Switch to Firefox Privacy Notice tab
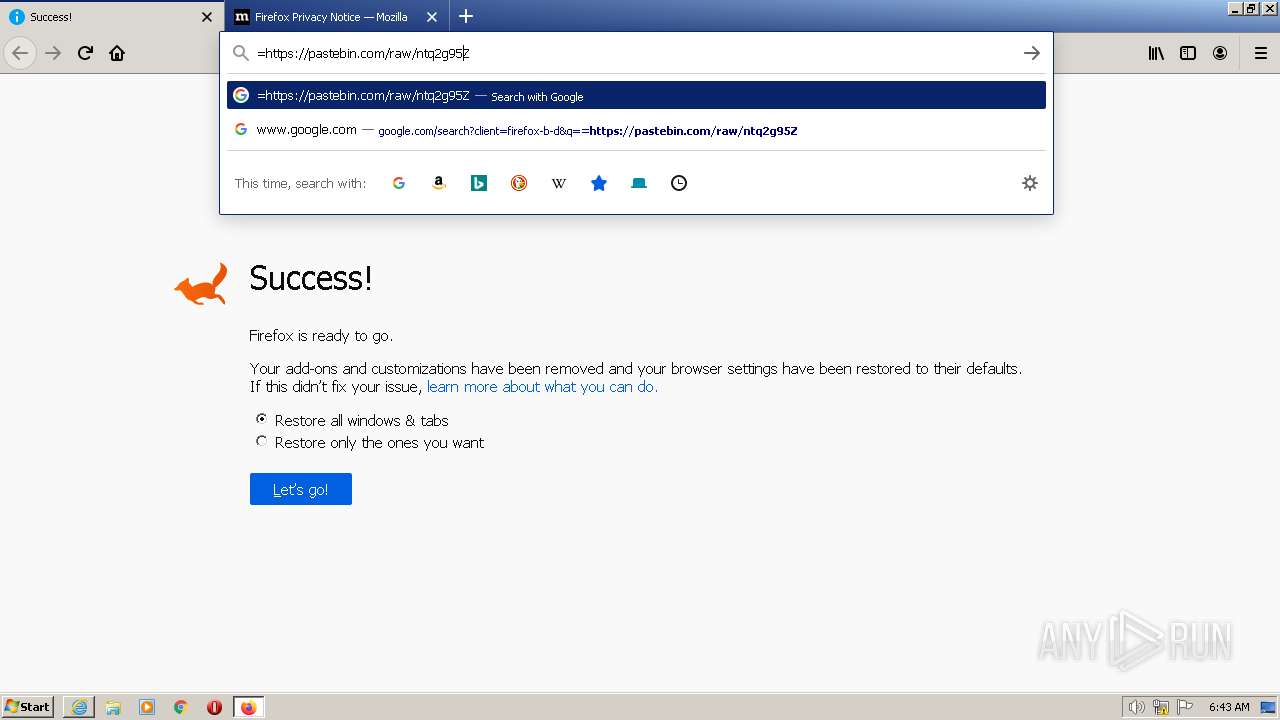1280x720 pixels. (336, 17)
